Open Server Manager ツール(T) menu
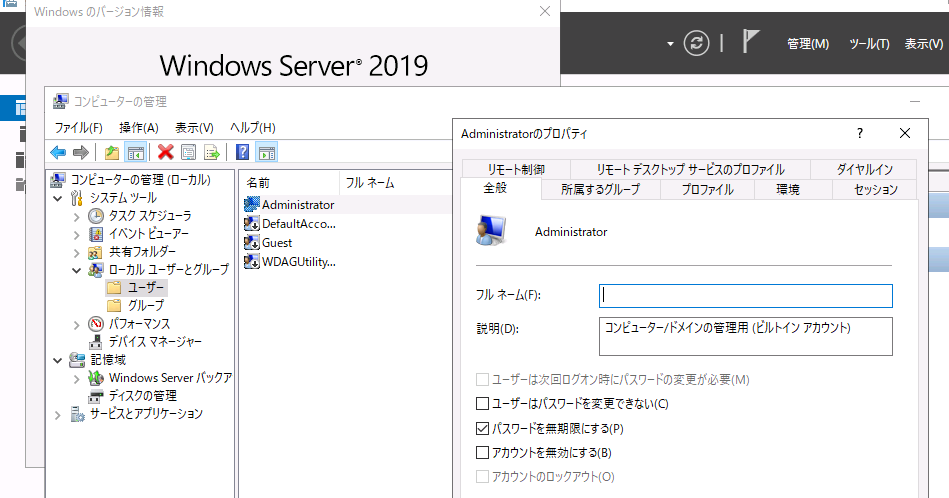This screenshot has height=498, width=949. pos(869,44)
